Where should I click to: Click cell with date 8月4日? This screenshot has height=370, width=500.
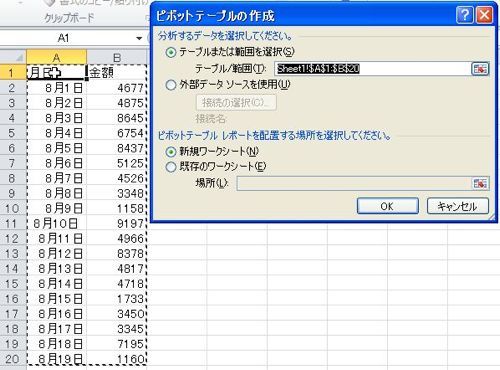click(x=56, y=133)
